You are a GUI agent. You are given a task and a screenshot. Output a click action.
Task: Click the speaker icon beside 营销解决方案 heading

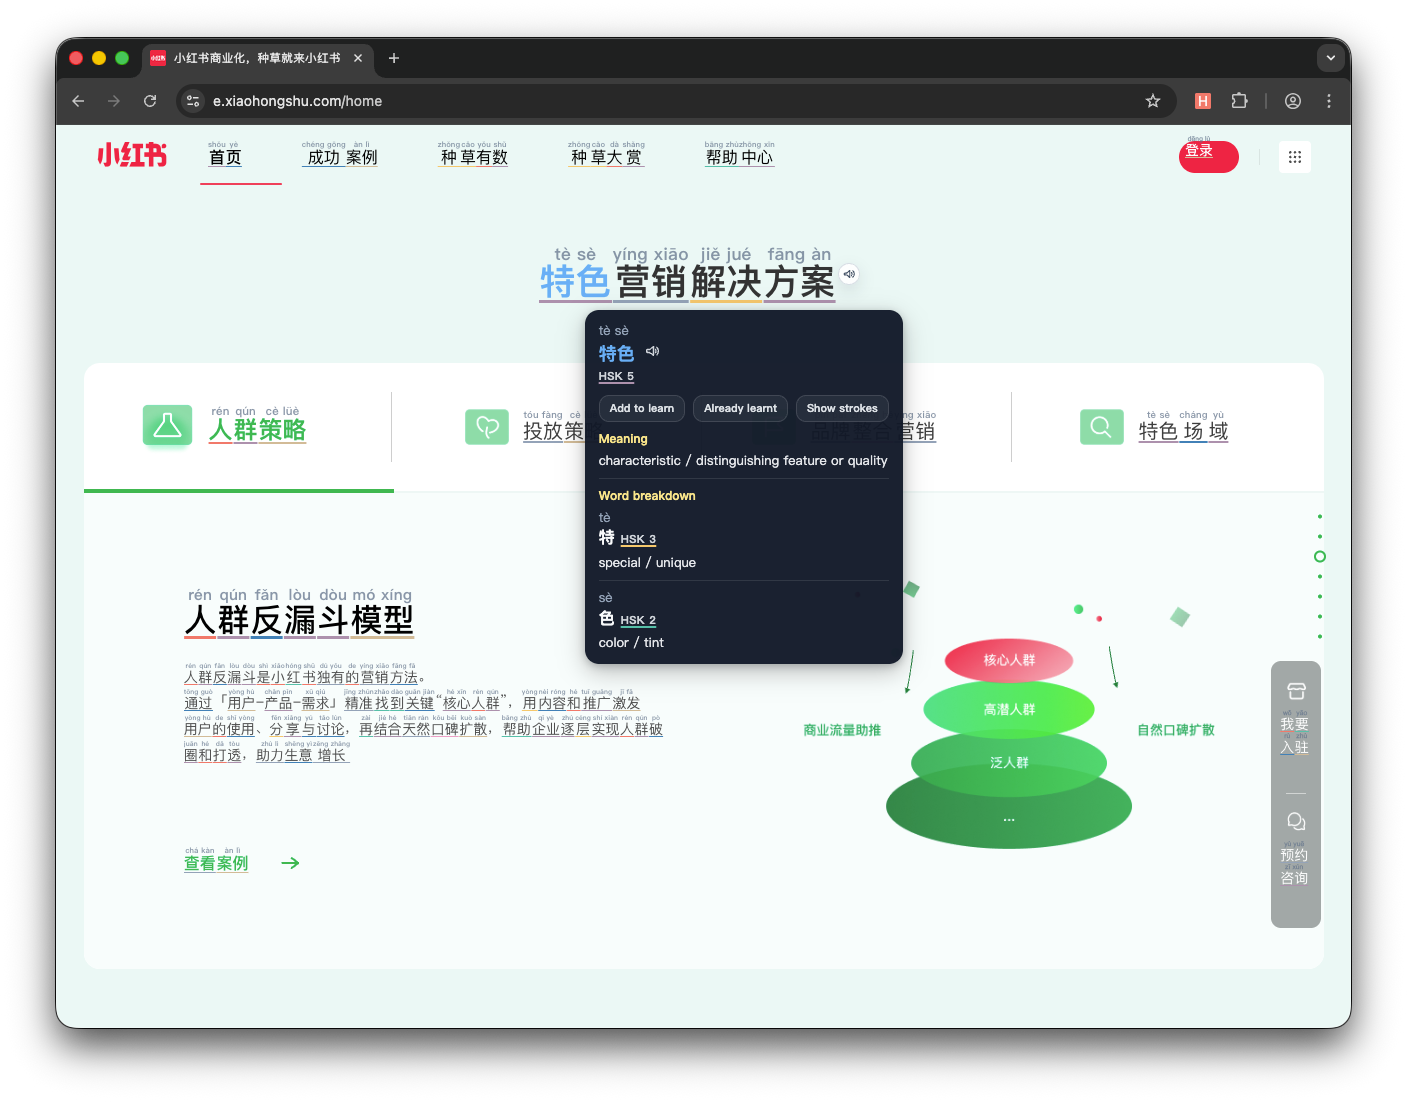pyautogui.click(x=849, y=273)
